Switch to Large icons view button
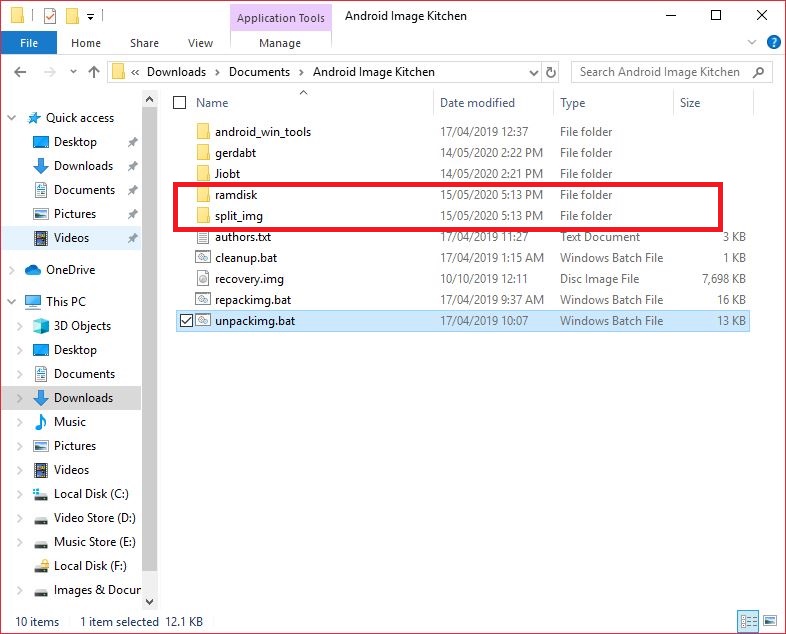This screenshot has width=786, height=634. coord(769,621)
